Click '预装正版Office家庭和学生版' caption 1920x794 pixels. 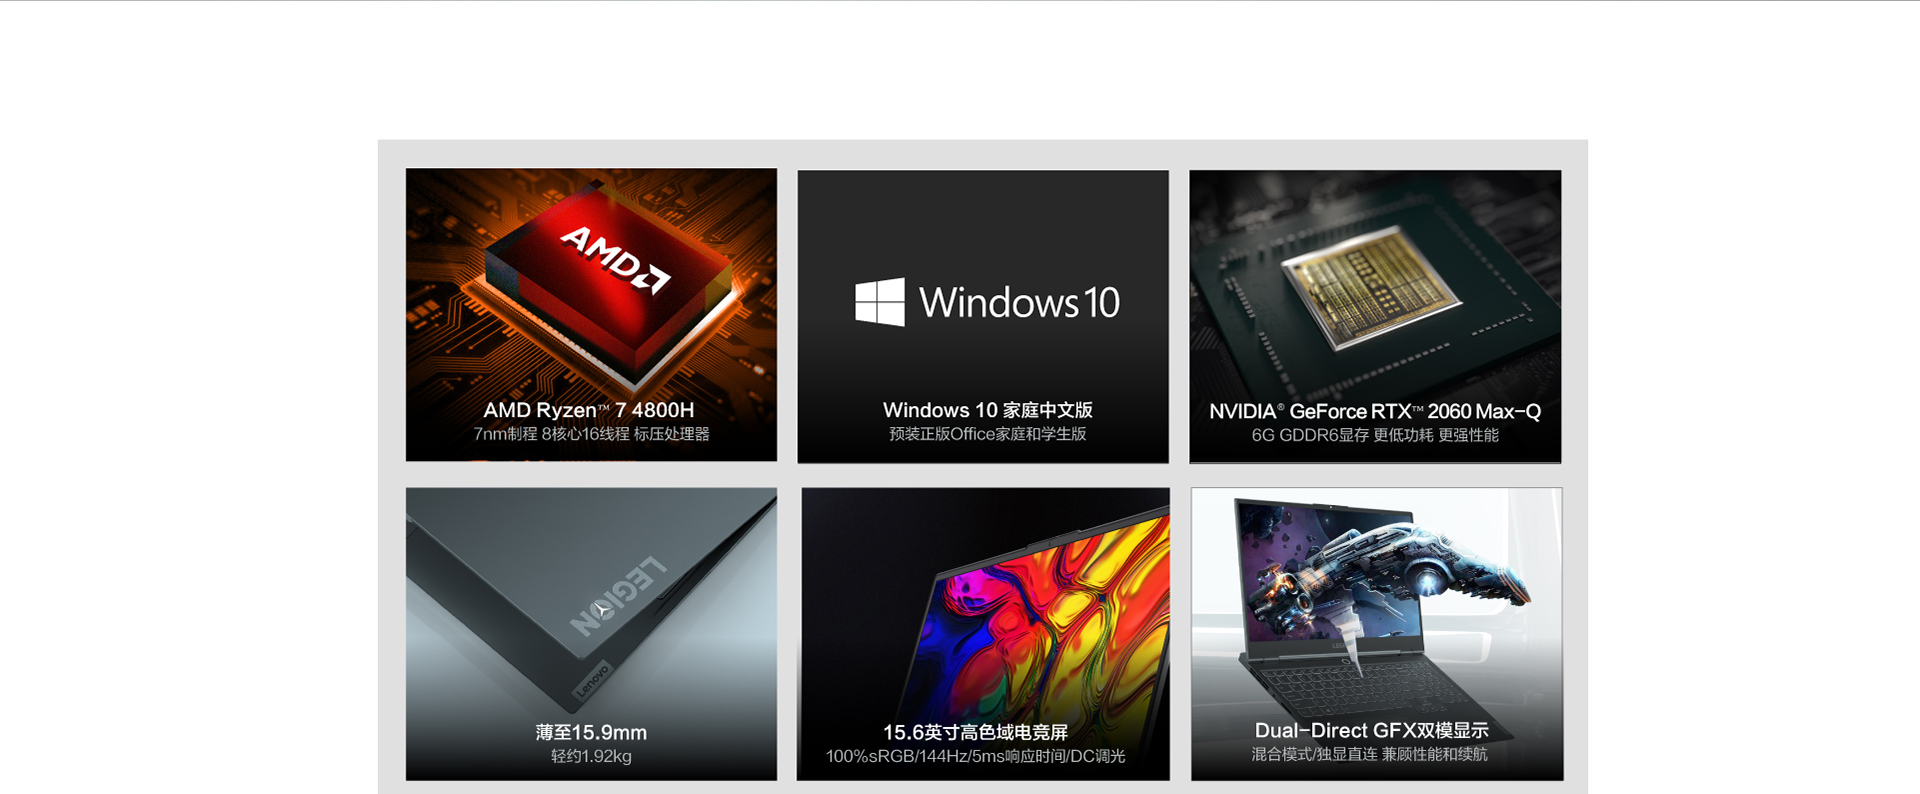[987, 434]
